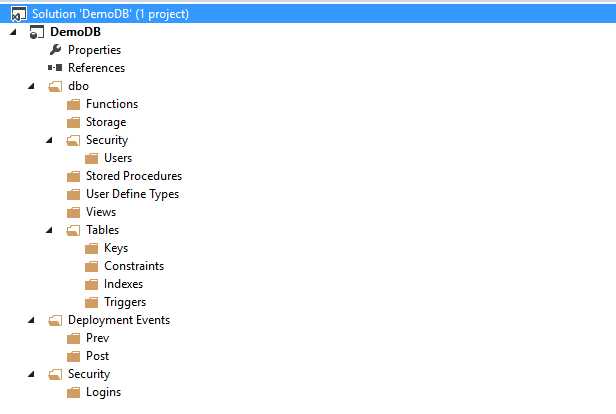Click the References node icon
Viewport: 616px width, 414px height.
tap(55, 68)
